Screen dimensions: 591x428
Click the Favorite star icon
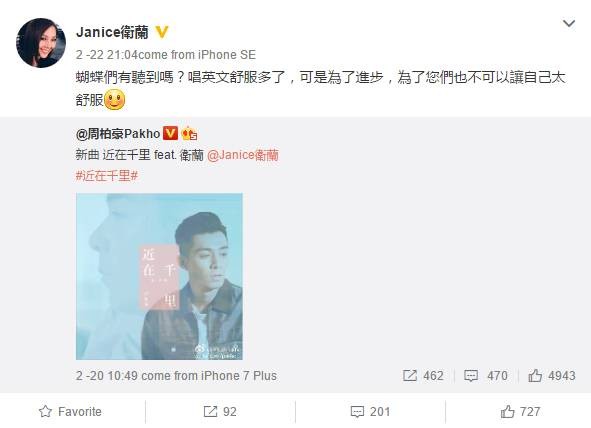45,411
